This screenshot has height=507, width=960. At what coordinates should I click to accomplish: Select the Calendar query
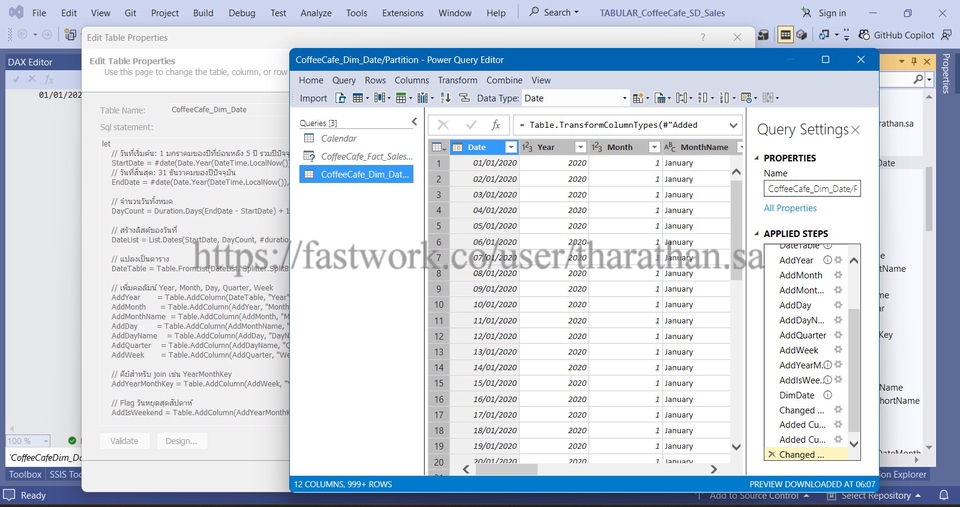[x=338, y=138]
